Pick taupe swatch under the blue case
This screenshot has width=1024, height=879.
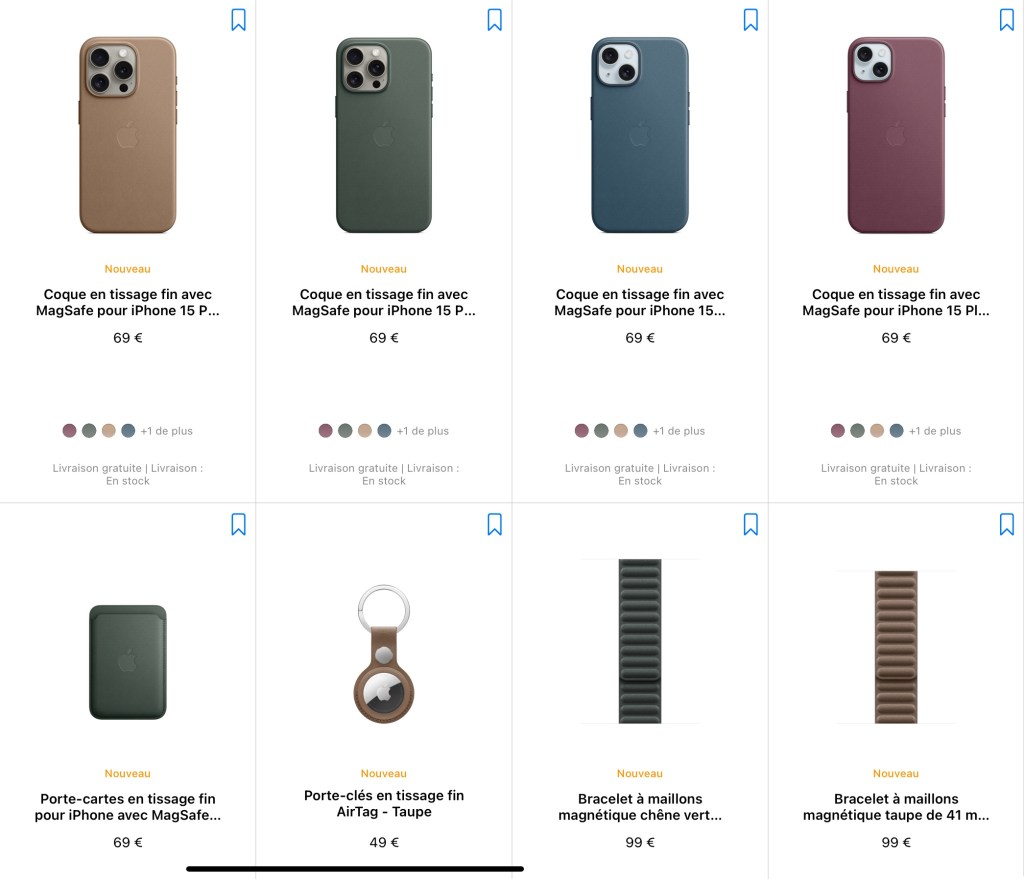coord(620,430)
